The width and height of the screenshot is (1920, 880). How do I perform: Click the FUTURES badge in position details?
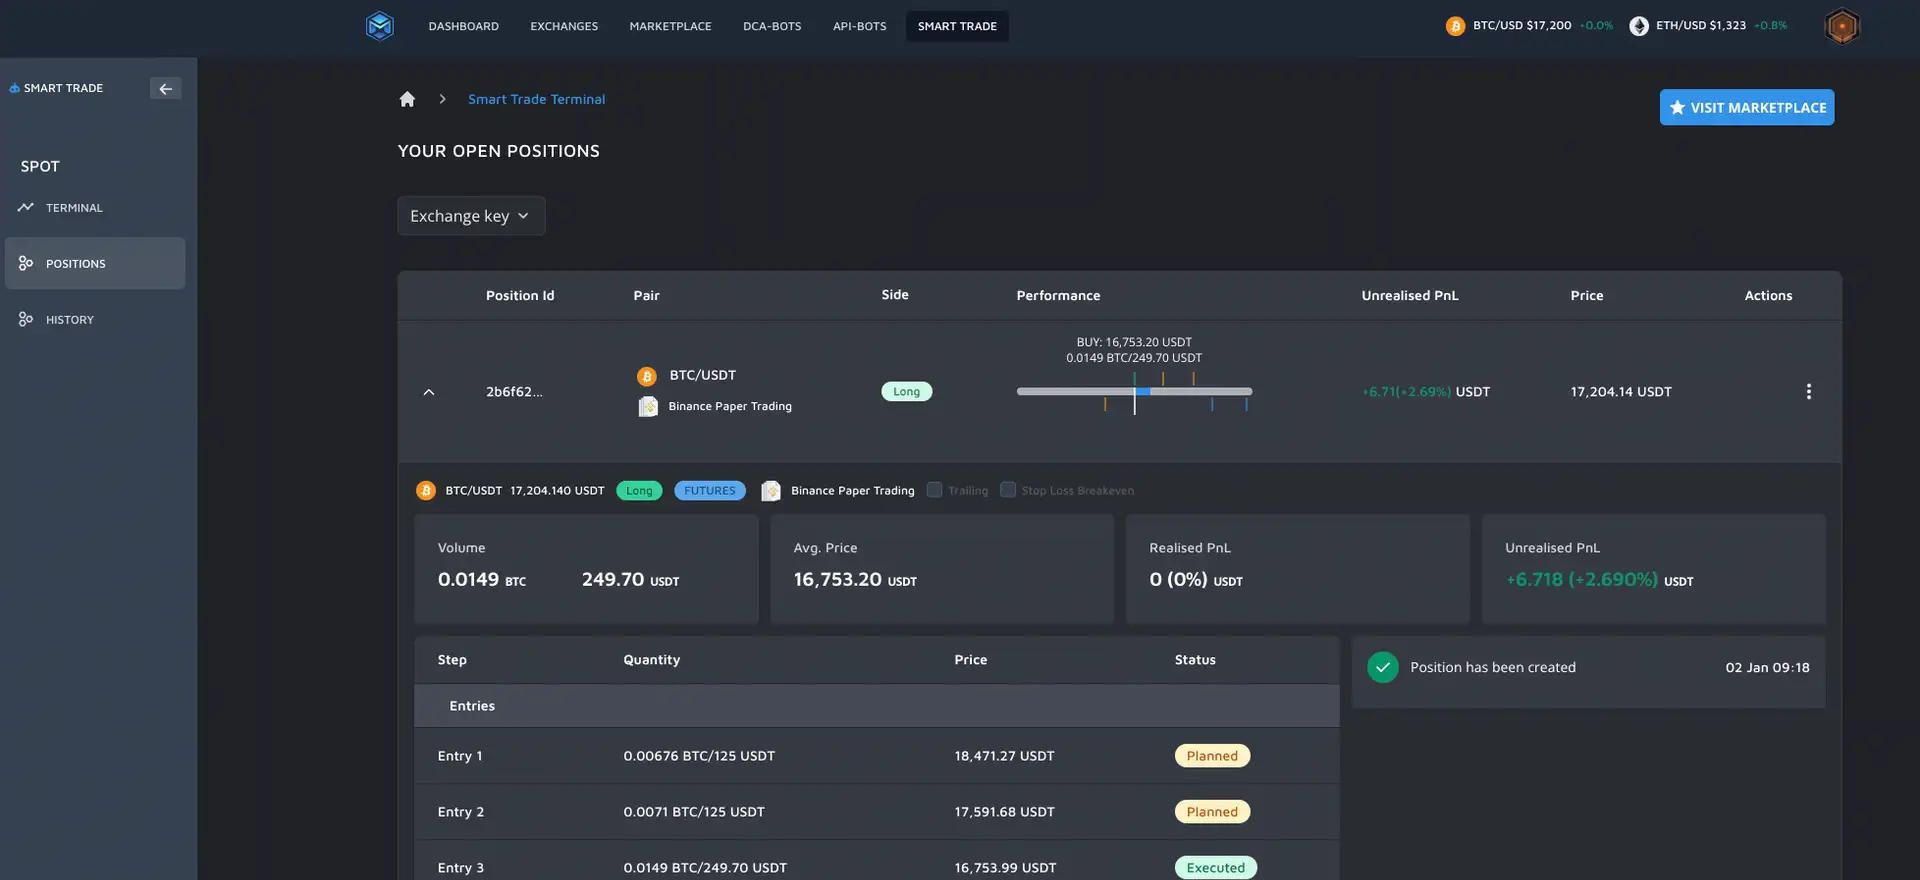point(709,491)
